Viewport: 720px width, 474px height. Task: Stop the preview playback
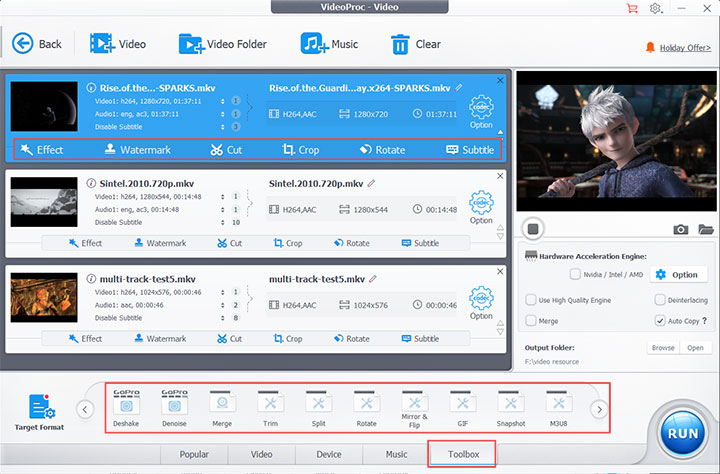pos(533,229)
